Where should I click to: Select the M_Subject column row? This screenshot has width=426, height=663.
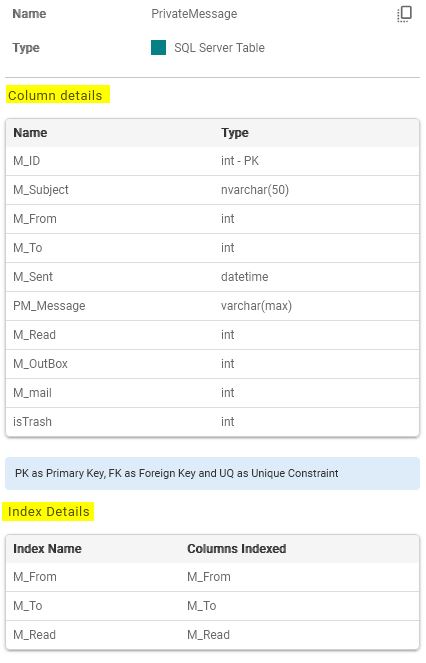212,190
